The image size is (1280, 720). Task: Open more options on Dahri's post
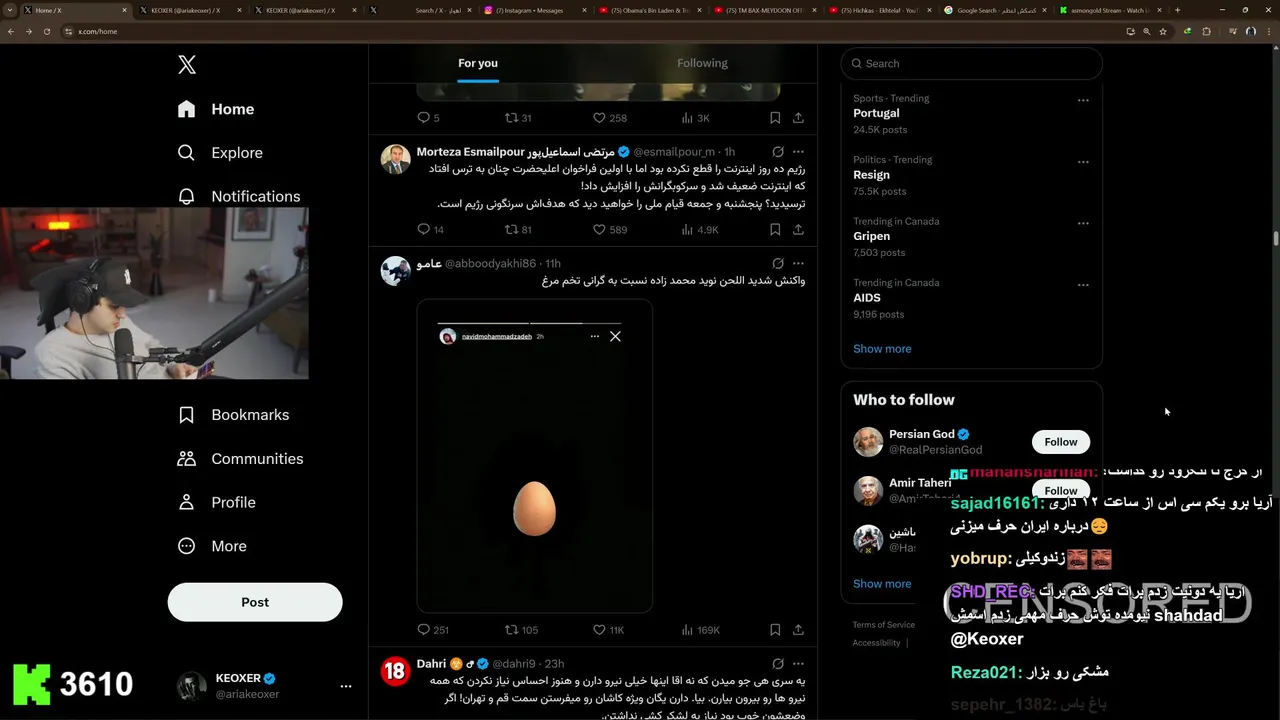point(798,663)
